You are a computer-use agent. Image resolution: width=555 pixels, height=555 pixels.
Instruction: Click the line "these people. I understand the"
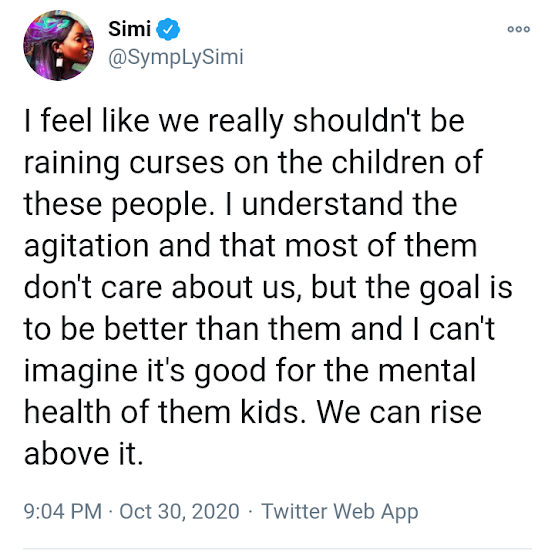[x=240, y=204]
